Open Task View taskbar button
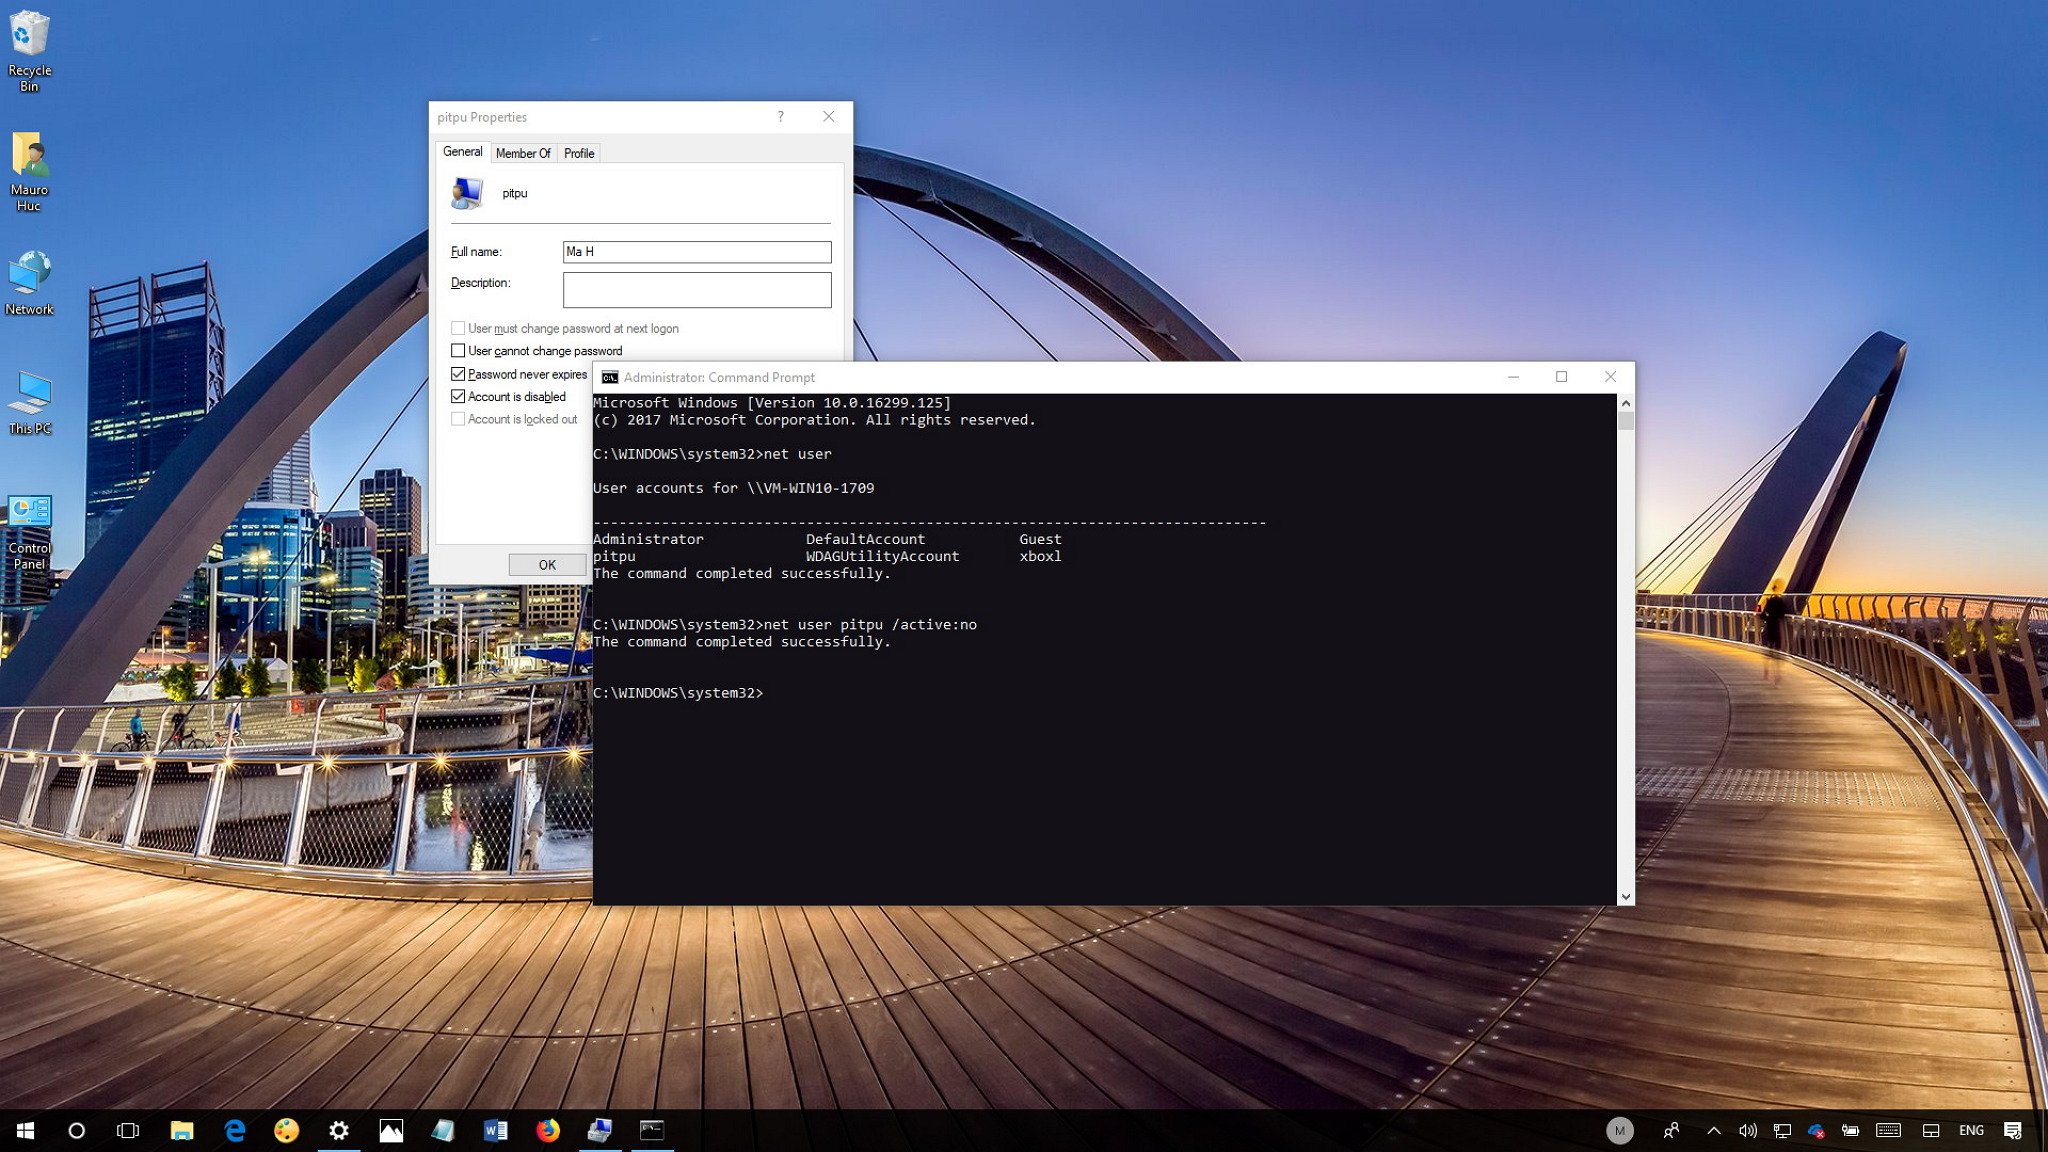 [127, 1129]
